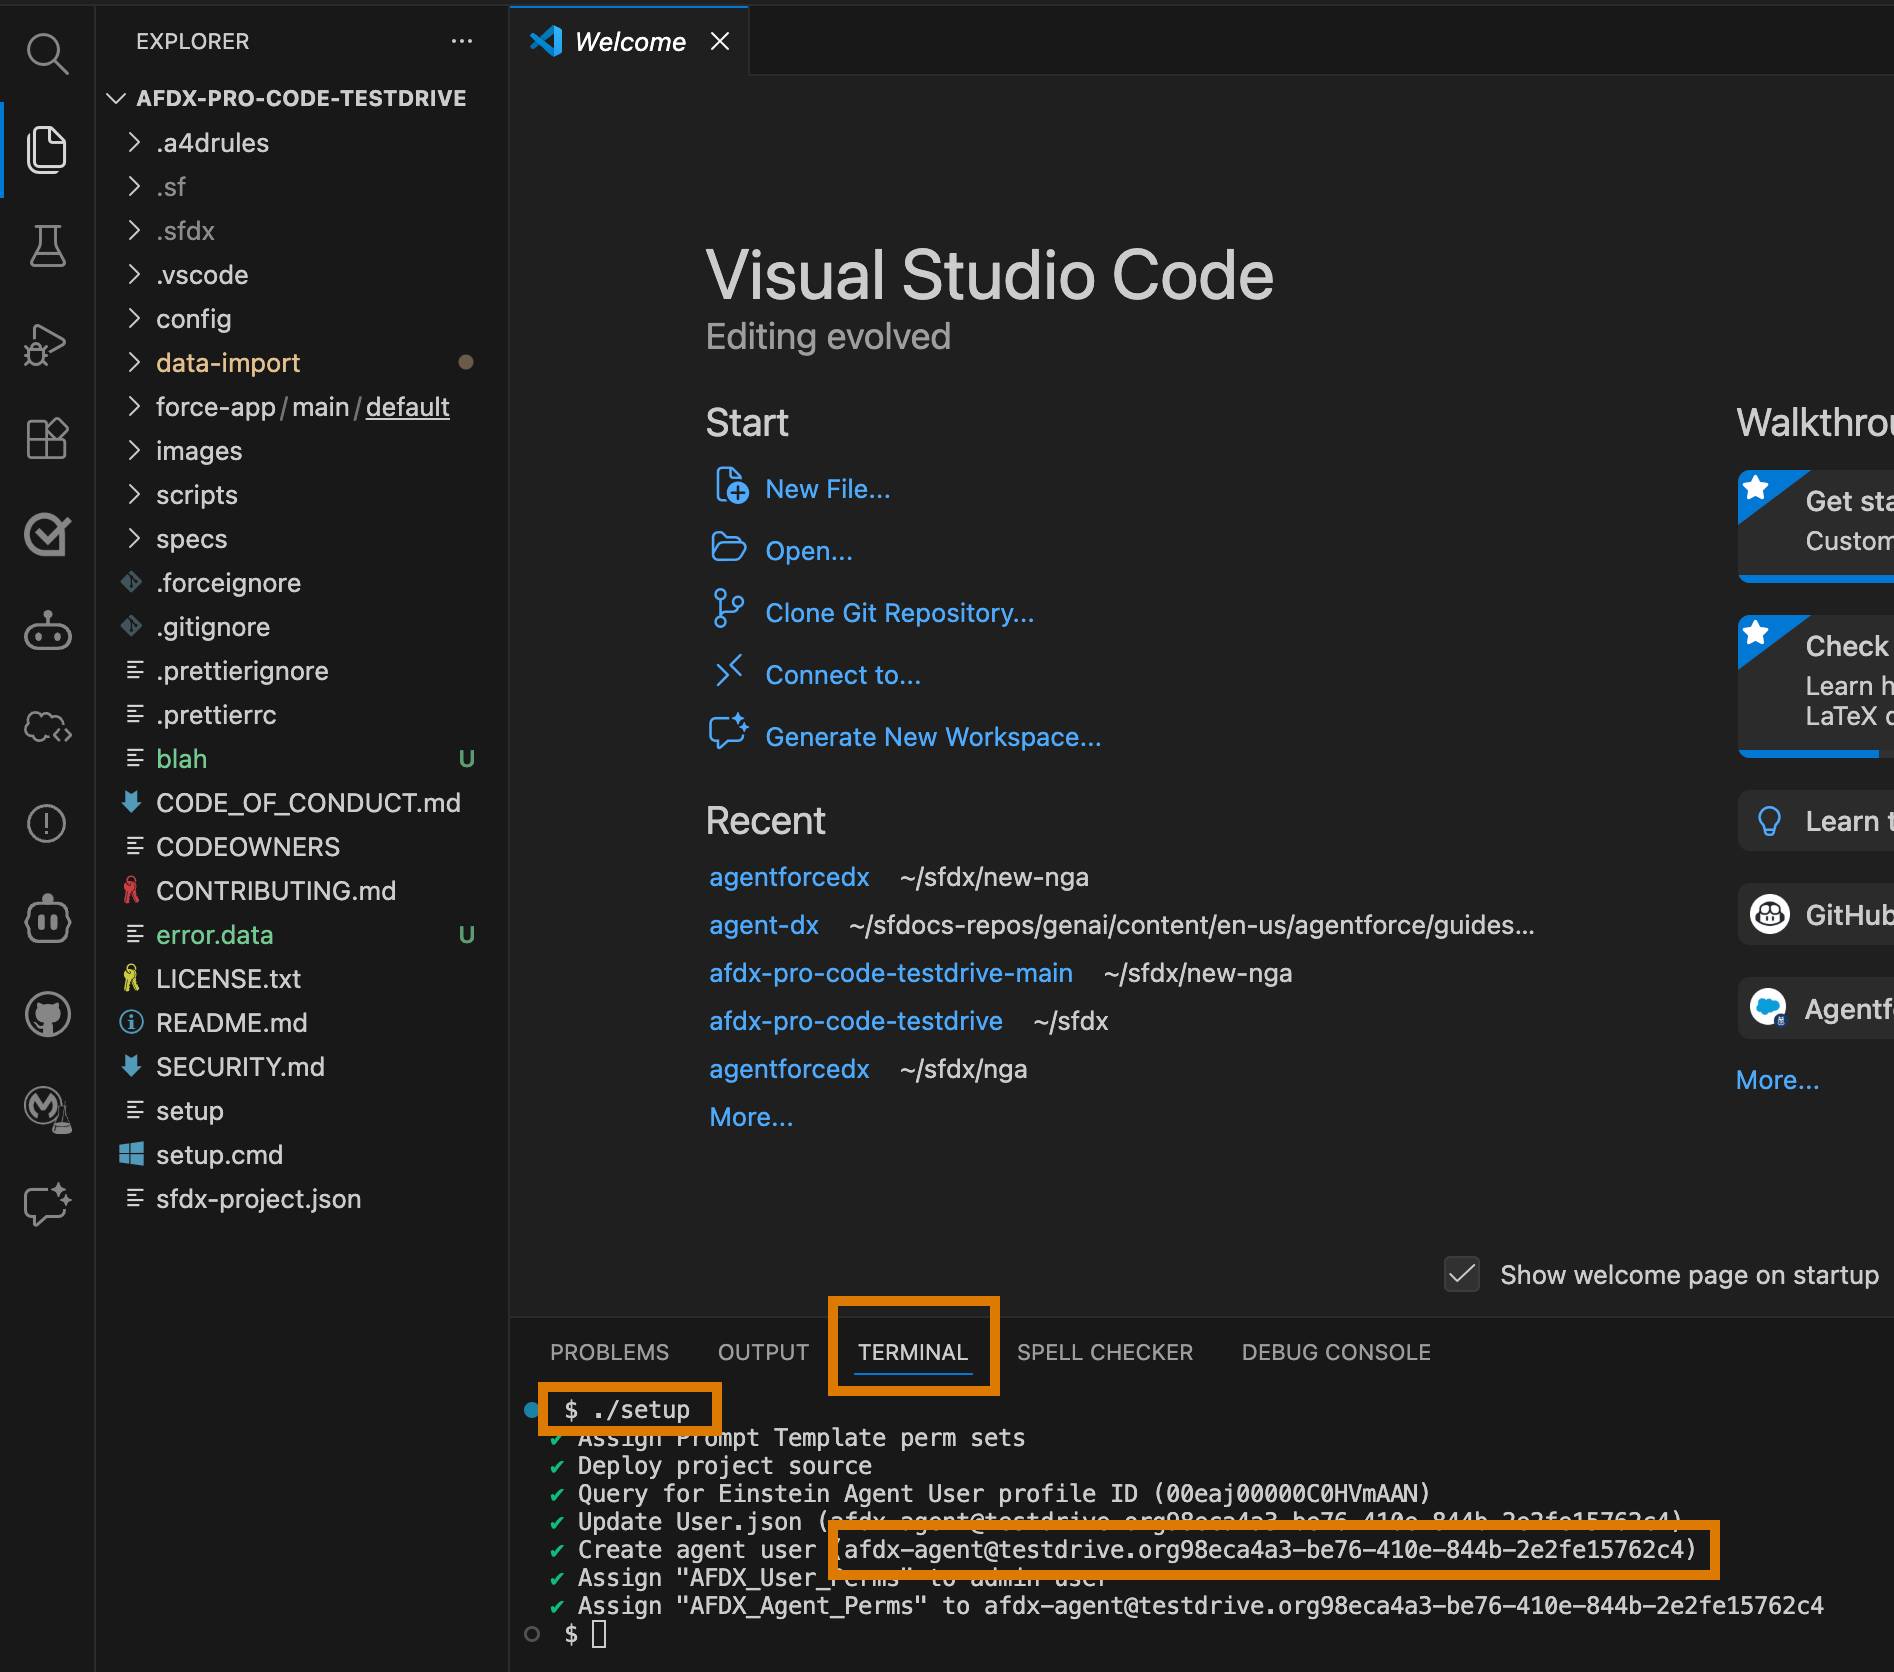The height and width of the screenshot is (1672, 1894).
Task: Expand the .sf folder
Action: [134, 187]
